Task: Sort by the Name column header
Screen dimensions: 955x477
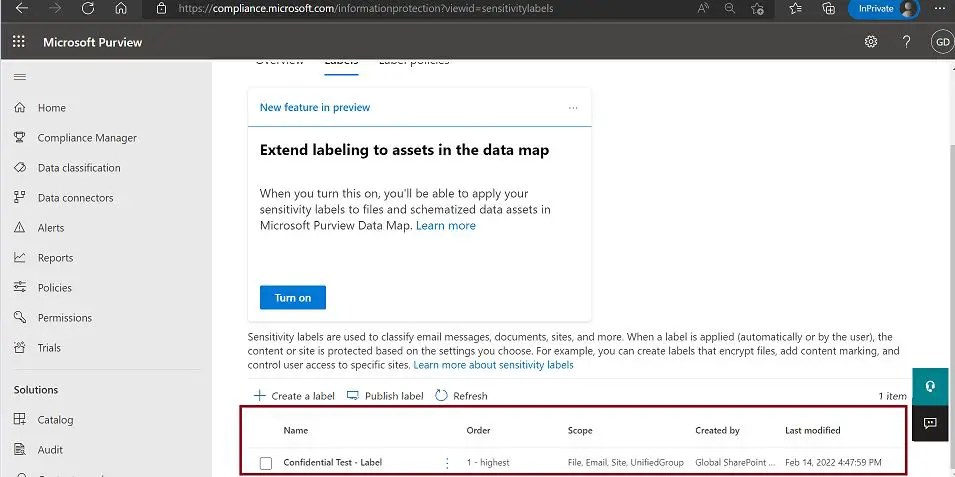Action: 296,430
